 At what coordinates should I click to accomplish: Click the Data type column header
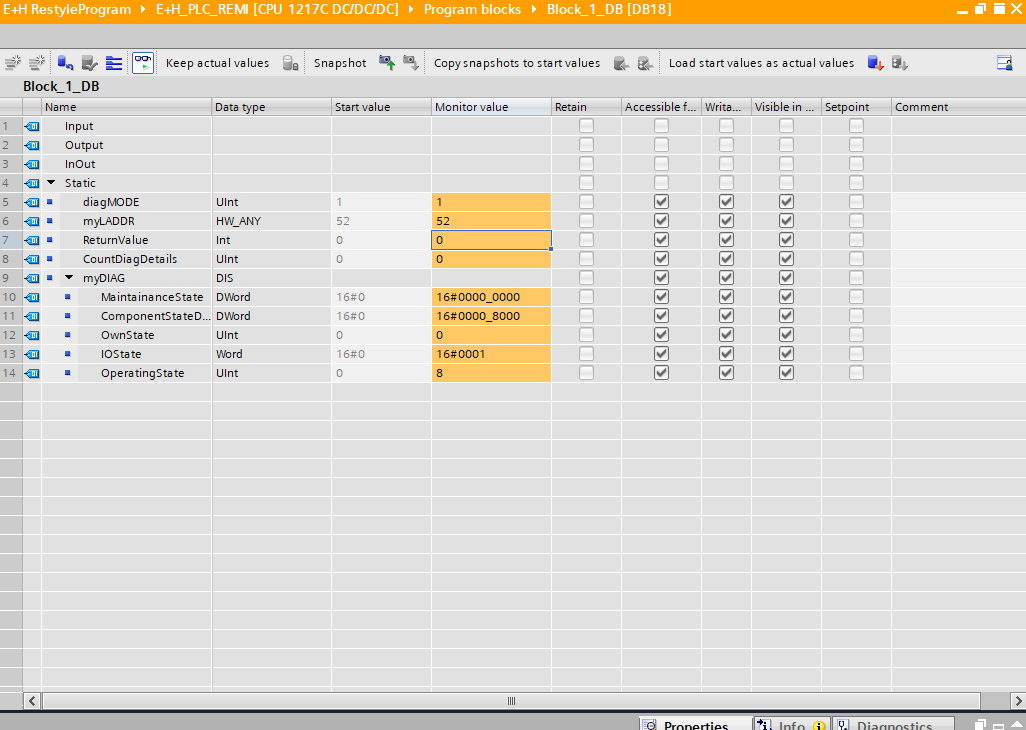pos(270,107)
